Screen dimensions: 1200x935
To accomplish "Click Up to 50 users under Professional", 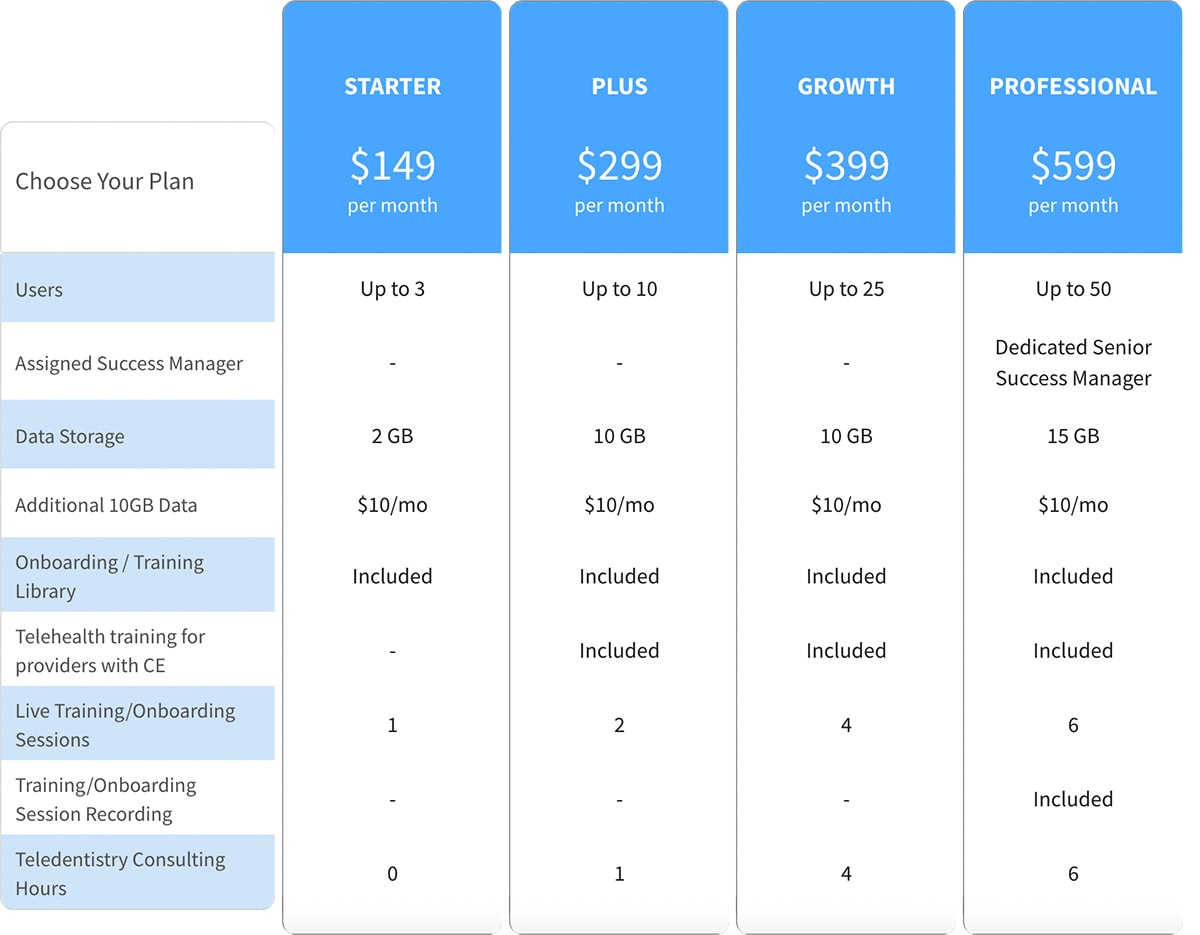I will point(1073,289).
